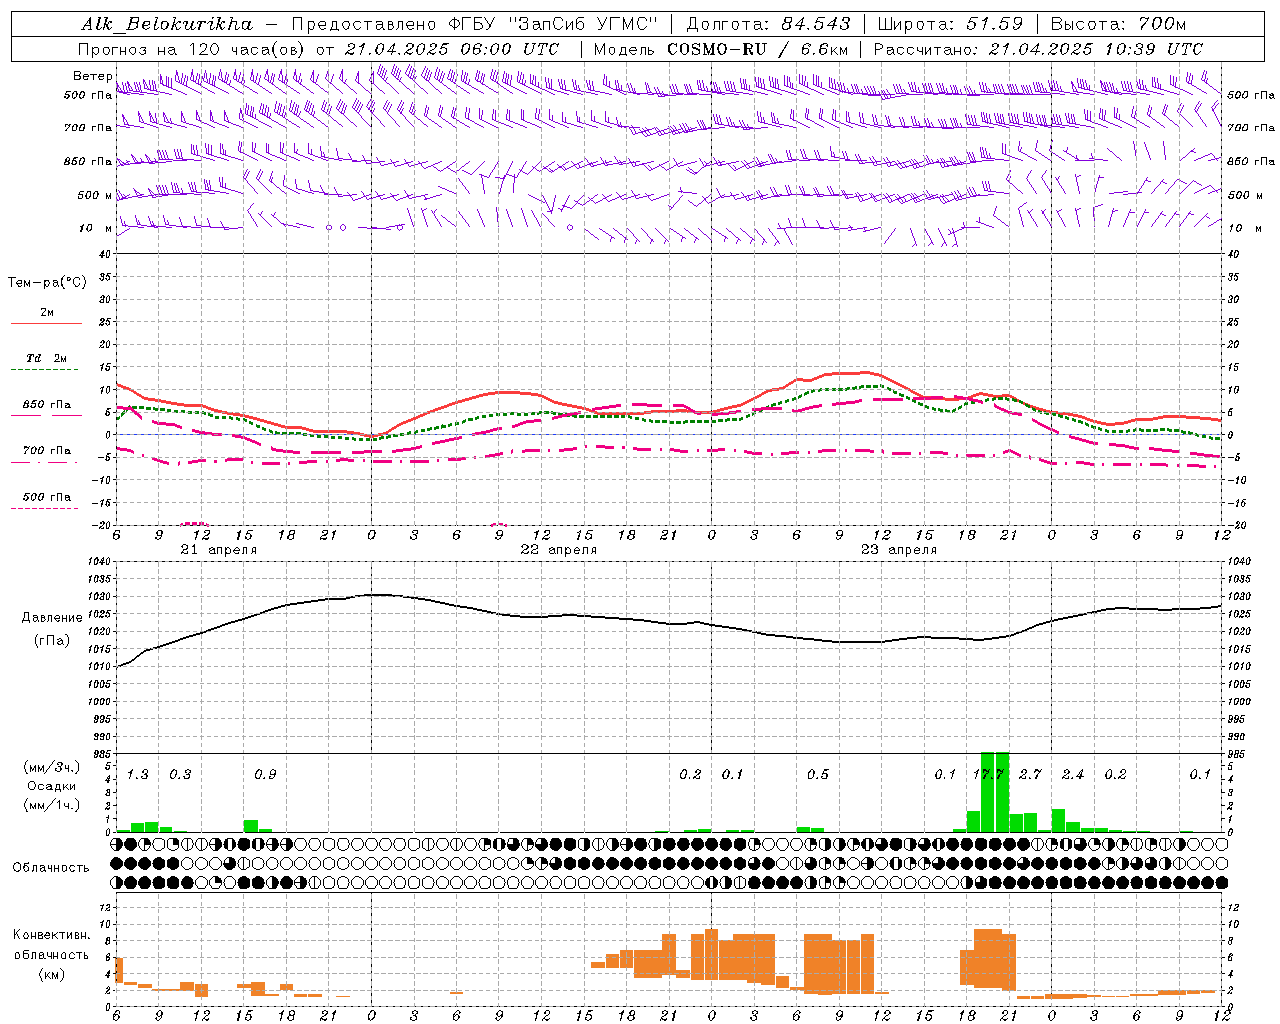Click the model name COSMO-RU / 6.6км
This screenshot has height=1024, width=1280.
click(757, 49)
